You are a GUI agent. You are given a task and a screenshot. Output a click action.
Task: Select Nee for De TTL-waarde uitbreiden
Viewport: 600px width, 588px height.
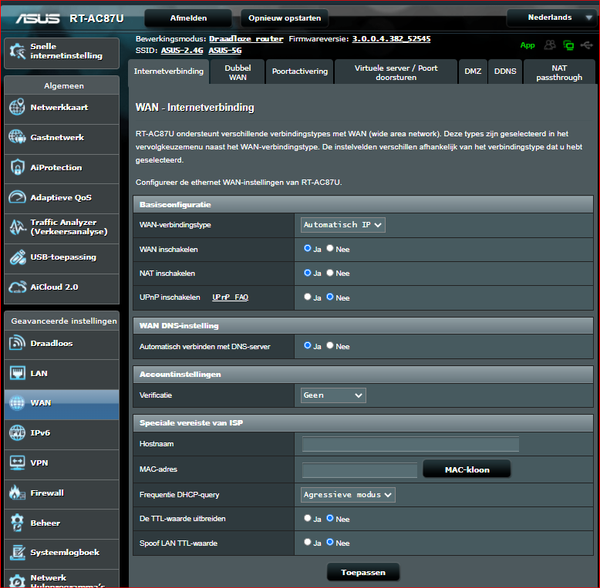click(330, 518)
